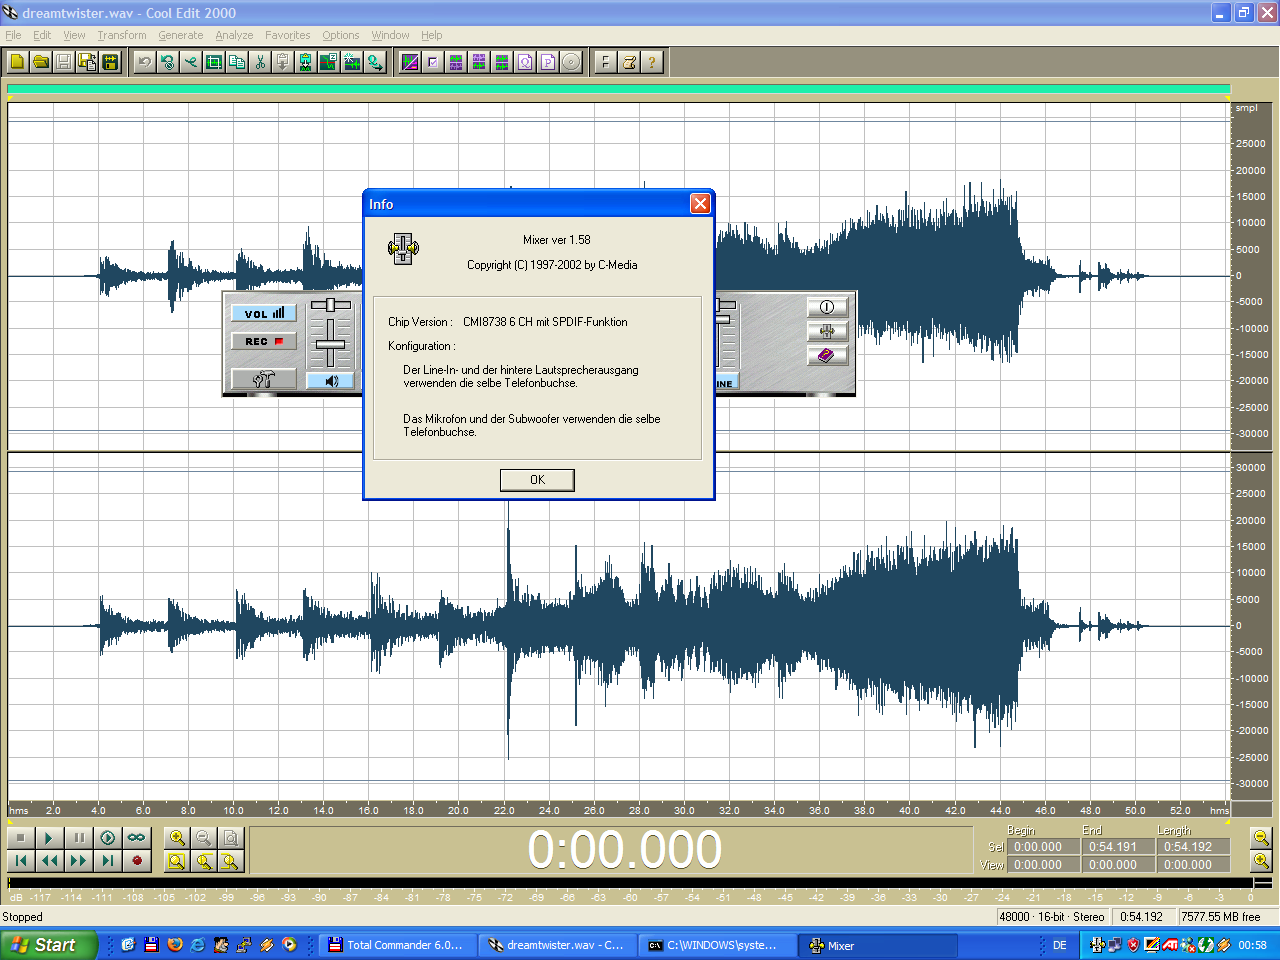
Task: Click the Zoom Out horizontal magnifier
Action: point(204,838)
